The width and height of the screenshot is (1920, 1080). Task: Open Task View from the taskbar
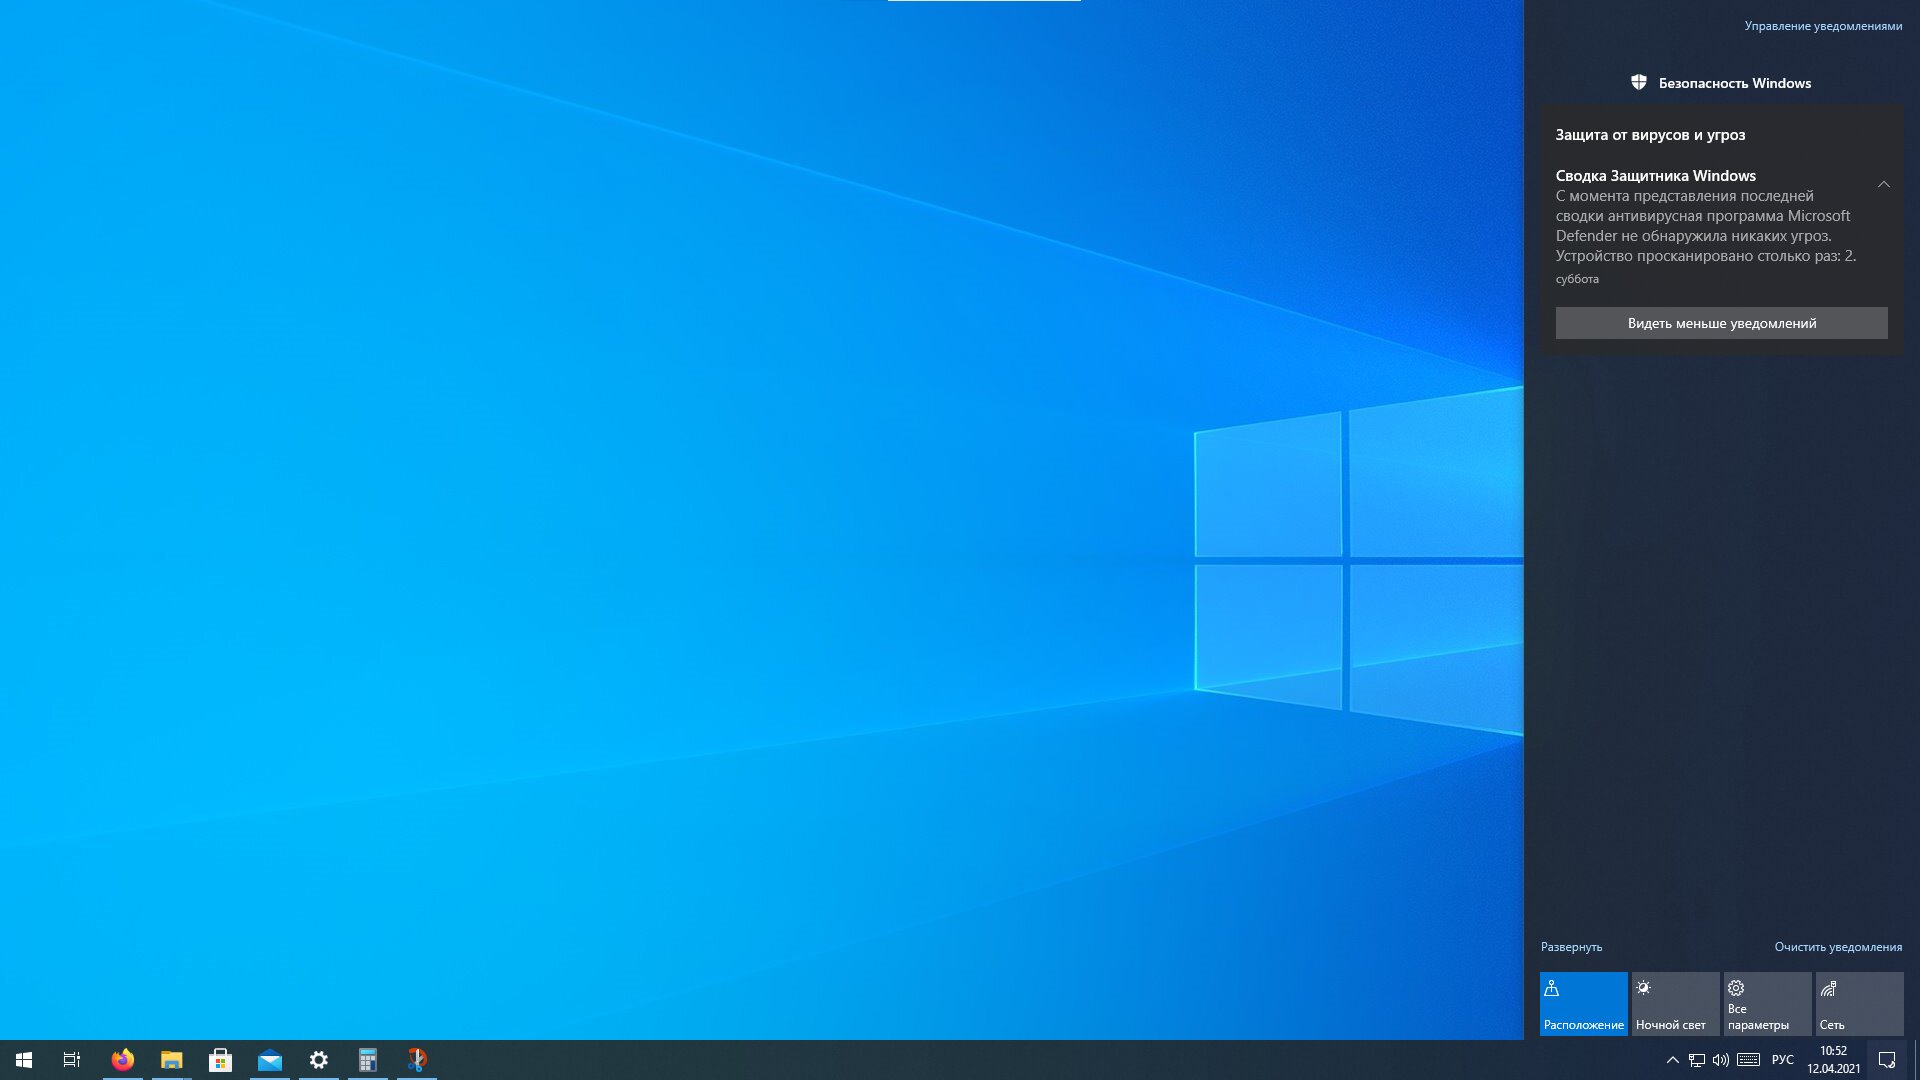pyautogui.click(x=72, y=1060)
